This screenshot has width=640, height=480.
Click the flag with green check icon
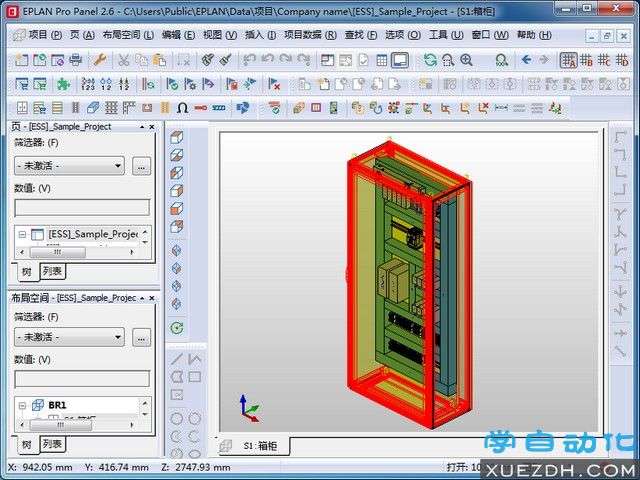pyautogui.click(x=172, y=84)
